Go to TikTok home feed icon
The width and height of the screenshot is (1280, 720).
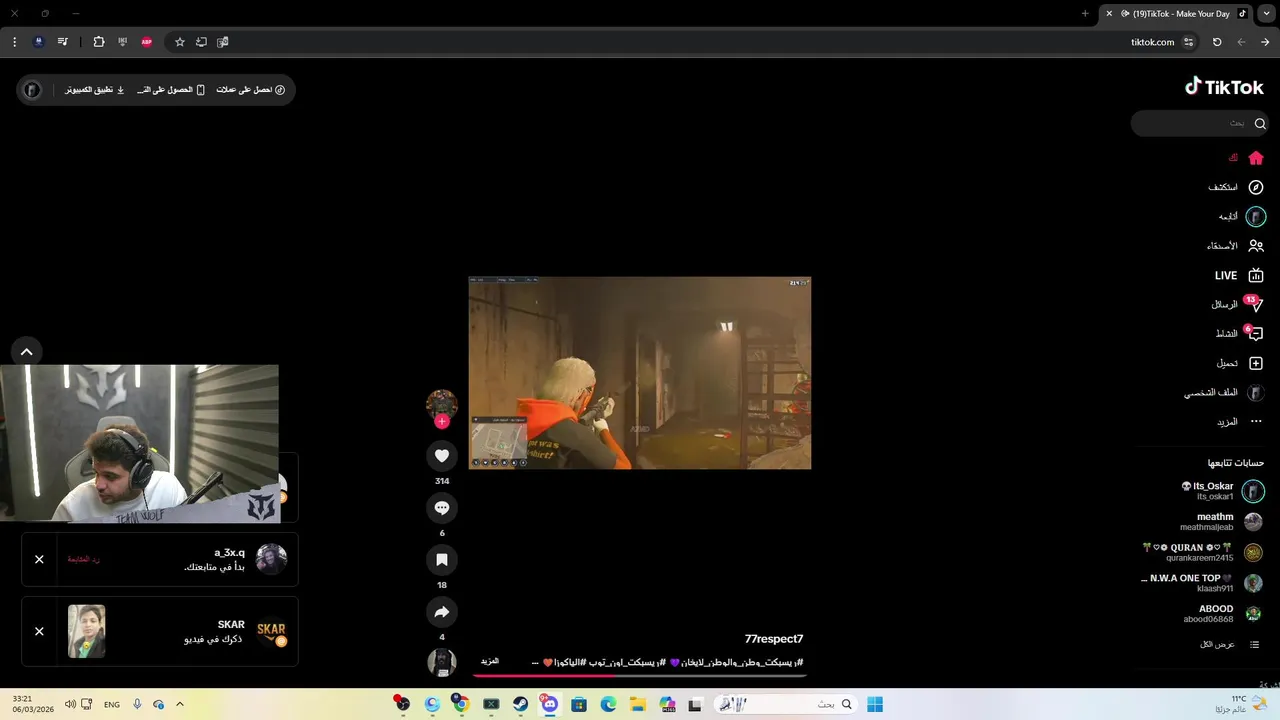pos(1256,158)
